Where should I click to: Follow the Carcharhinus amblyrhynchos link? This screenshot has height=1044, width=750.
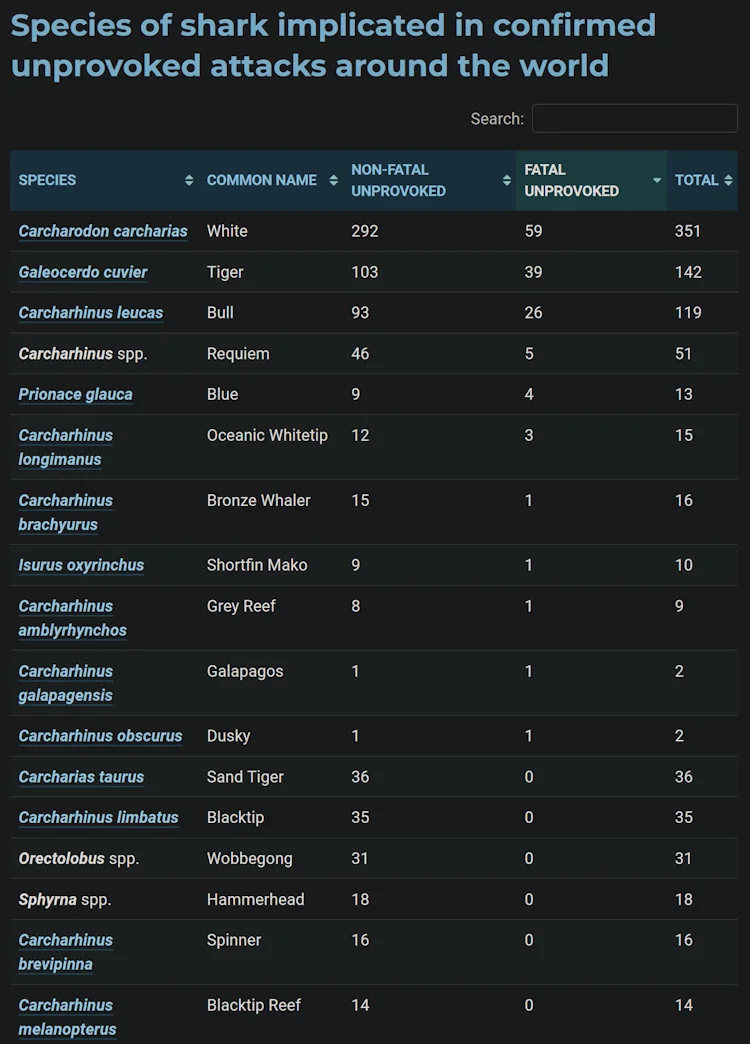pos(73,618)
